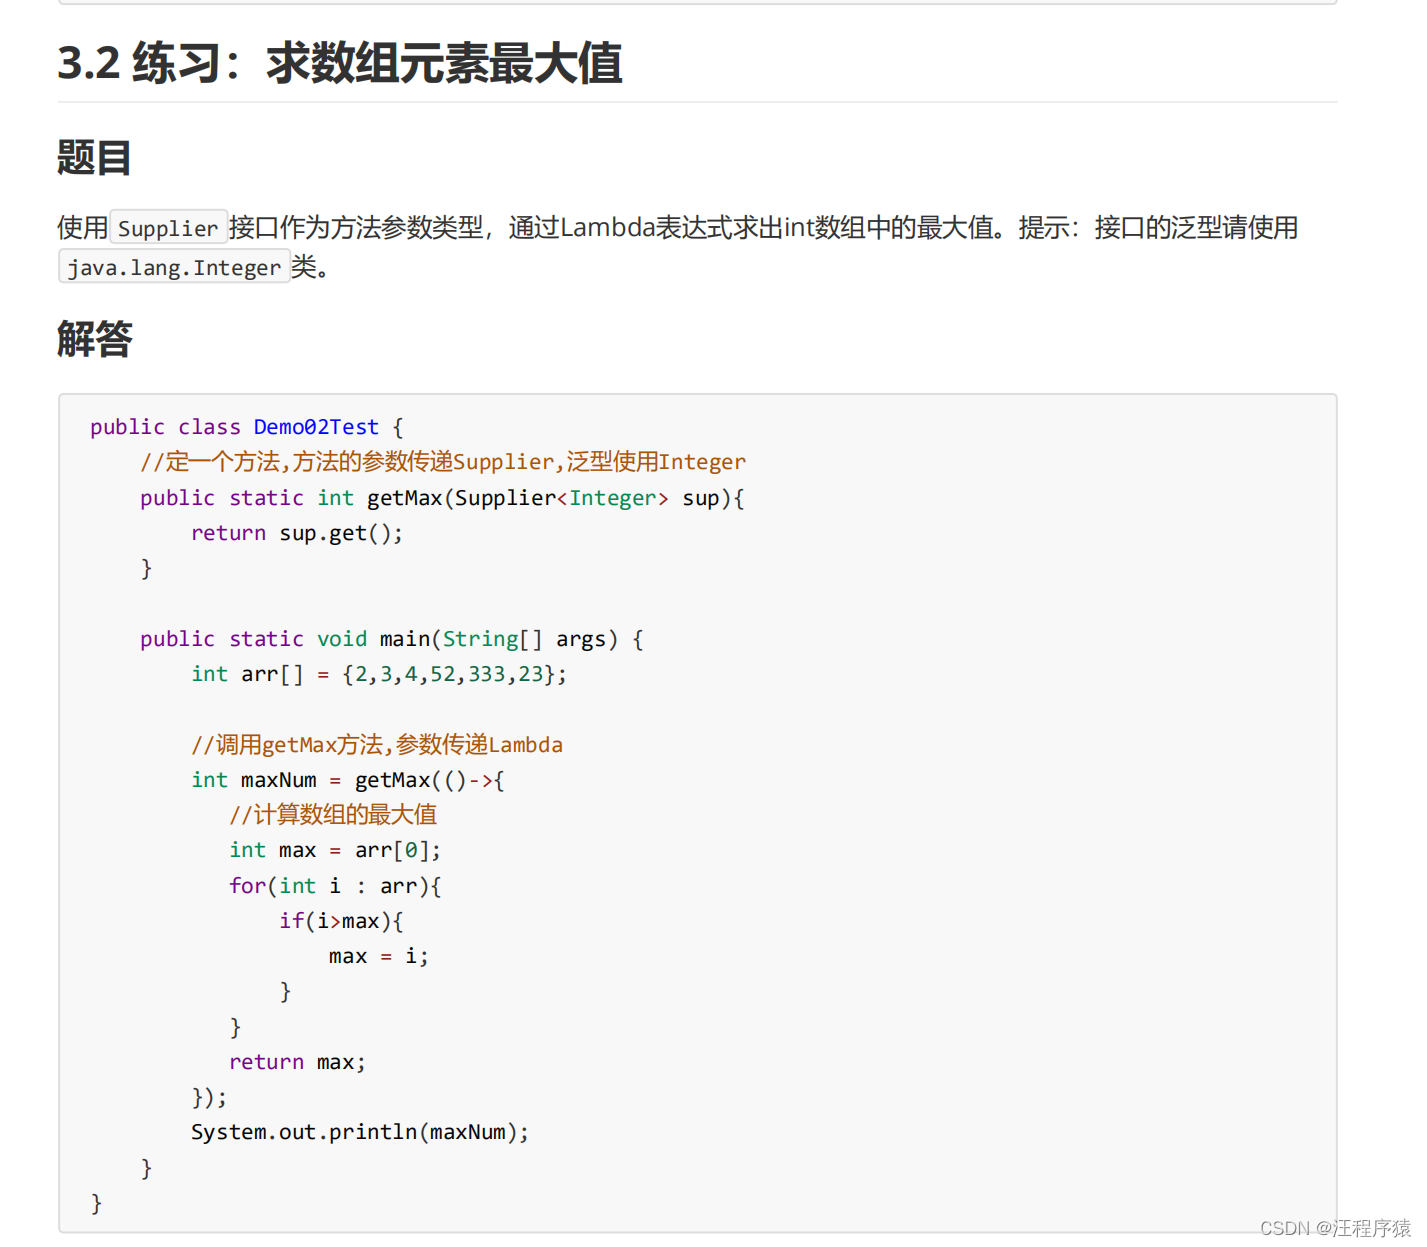The width and height of the screenshot is (1427, 1247).
Task: Click the line "if(i>max){"
Action: point(341,921)
